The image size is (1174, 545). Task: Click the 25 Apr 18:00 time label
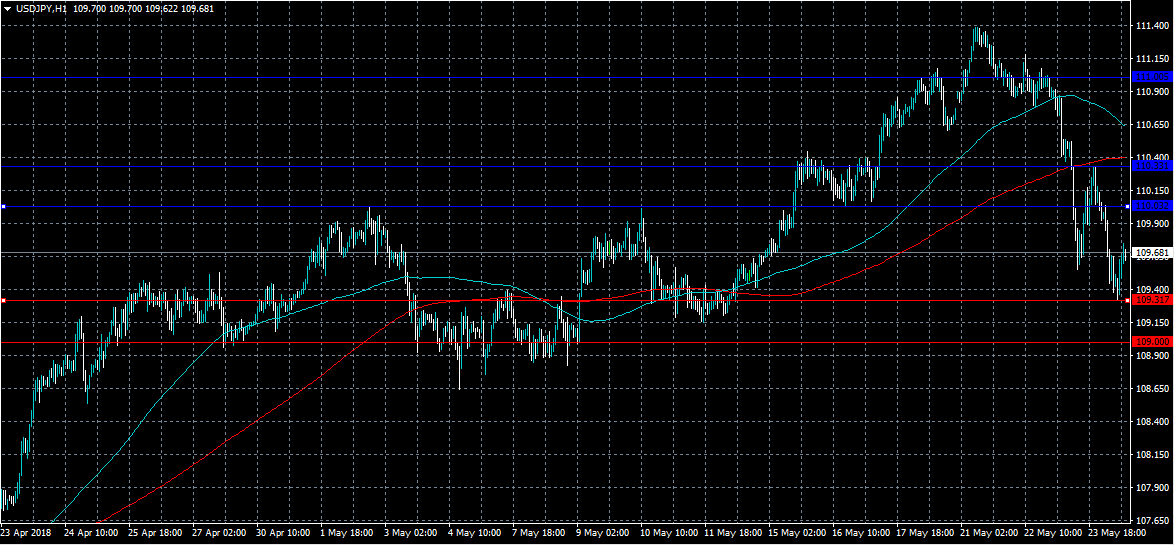point(156,533)
